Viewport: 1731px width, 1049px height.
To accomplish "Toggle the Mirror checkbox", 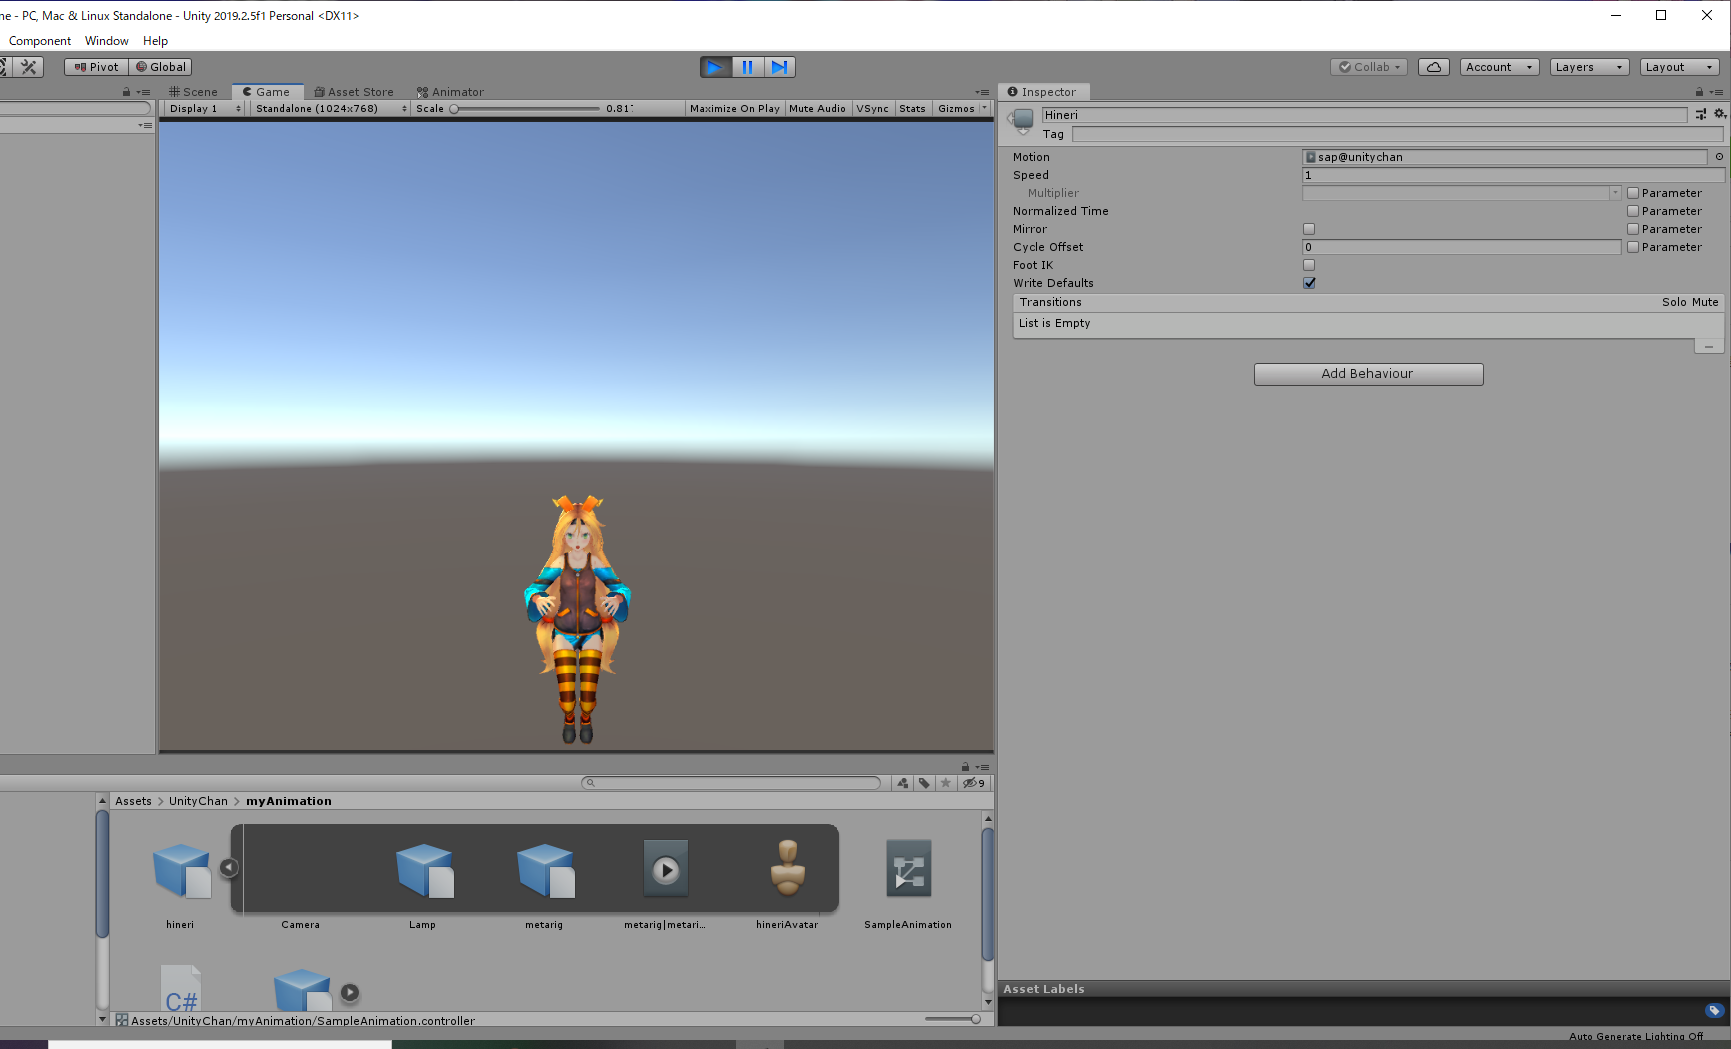I will coord(1309,229).
